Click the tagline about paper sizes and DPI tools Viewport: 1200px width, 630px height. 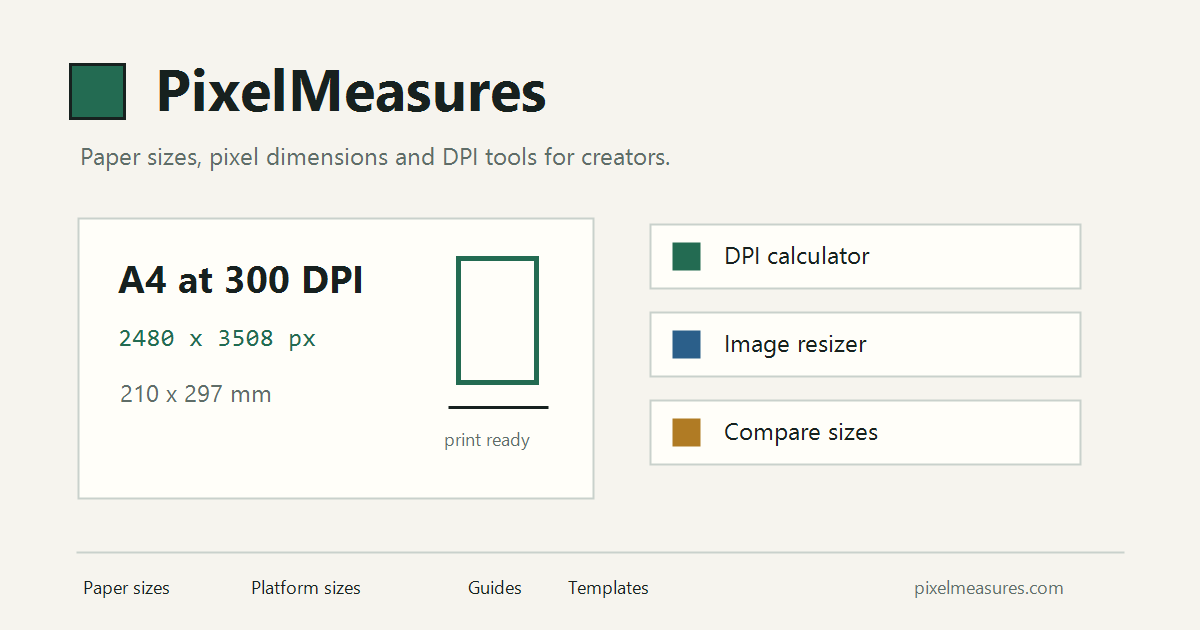[x=375, y=158]
